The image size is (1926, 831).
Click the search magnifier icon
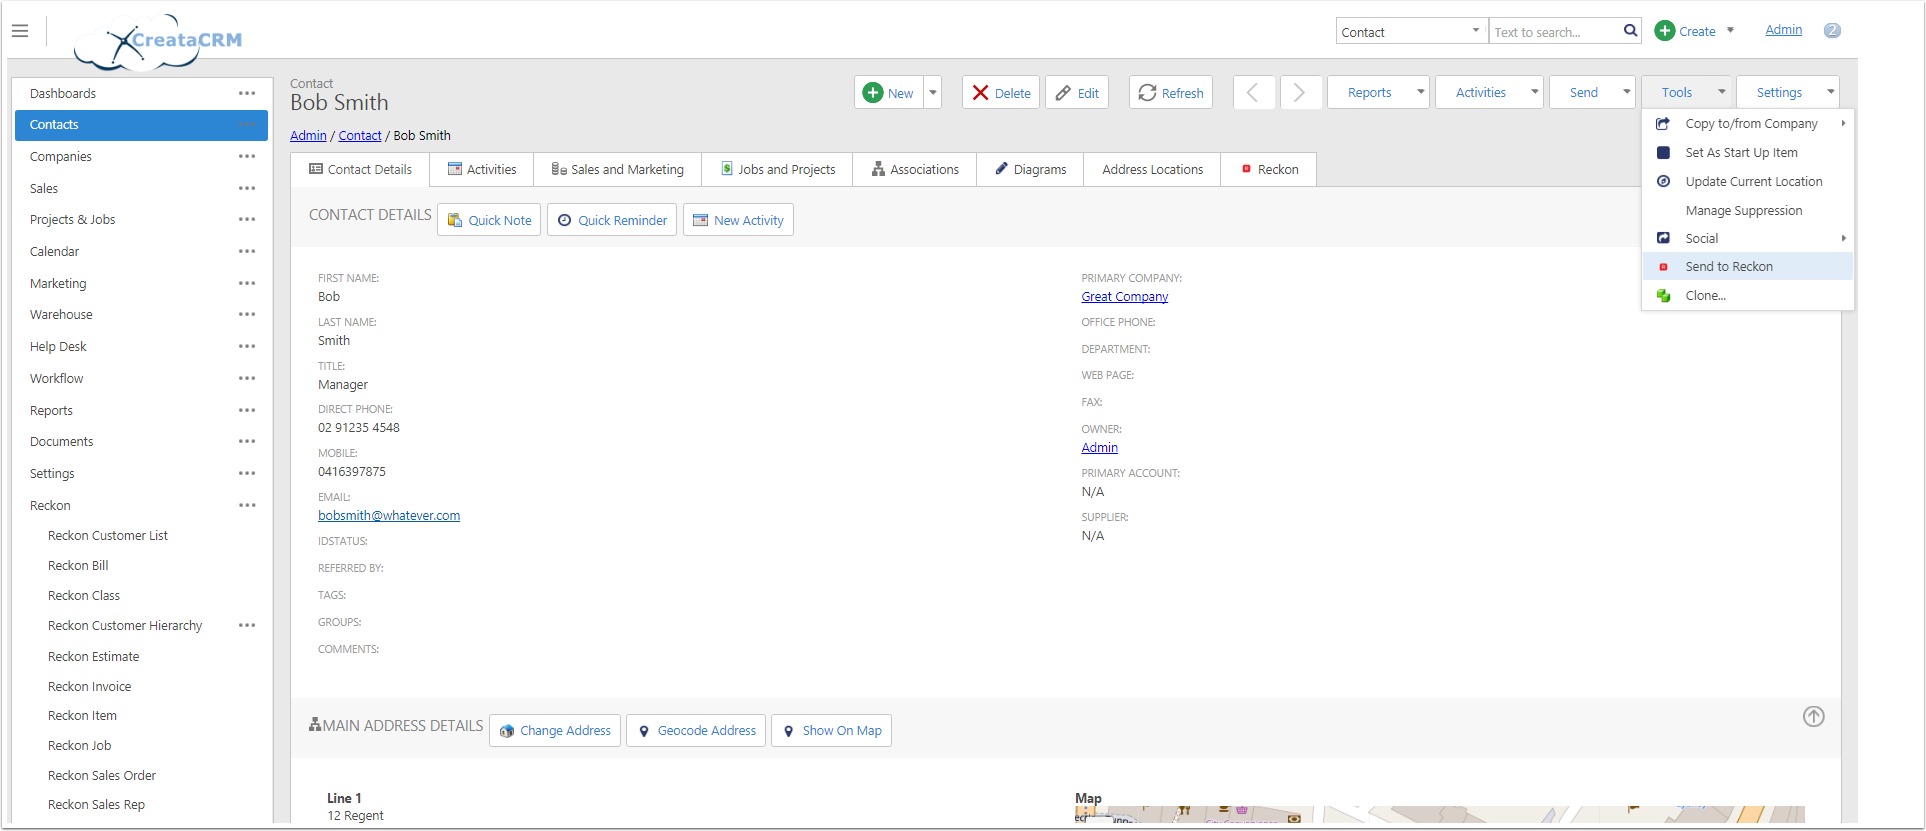(1630, 31)
